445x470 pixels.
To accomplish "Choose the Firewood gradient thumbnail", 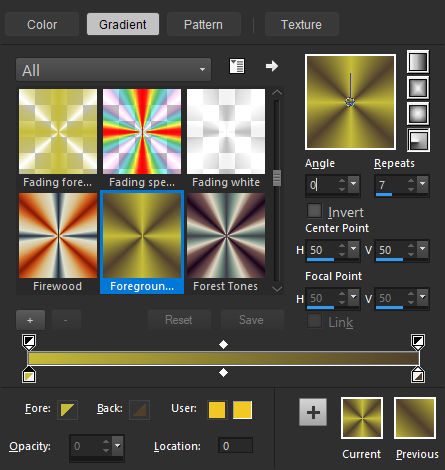I will click(x=58, y=236).
